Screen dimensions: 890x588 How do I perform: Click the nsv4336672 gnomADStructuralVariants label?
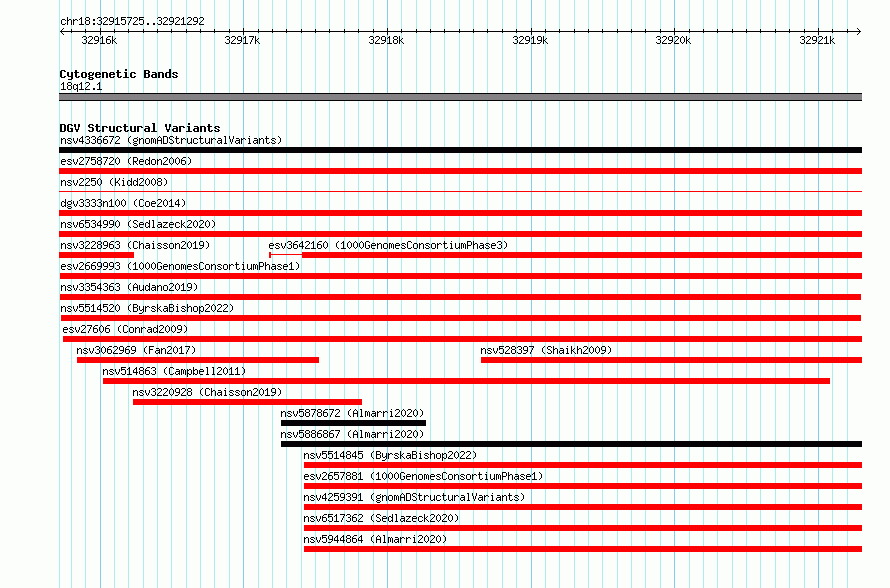click(x=171, y=140)
